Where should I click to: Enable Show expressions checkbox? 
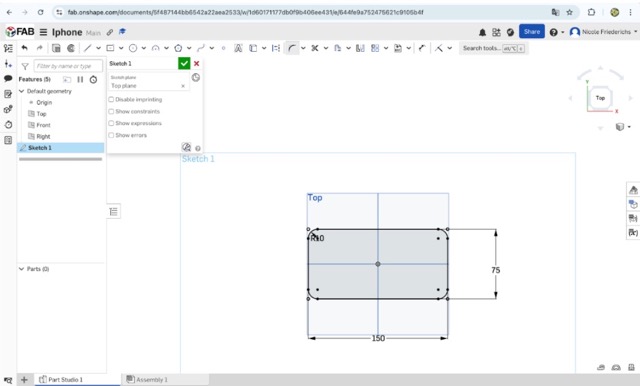click(x=111, y=123)
